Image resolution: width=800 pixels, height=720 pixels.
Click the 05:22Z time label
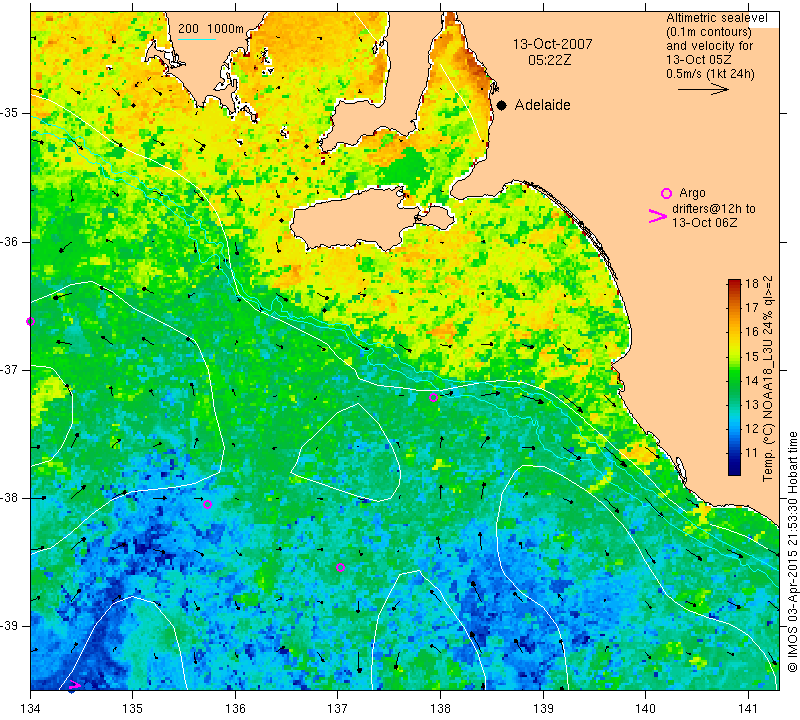tap(549, 60)
